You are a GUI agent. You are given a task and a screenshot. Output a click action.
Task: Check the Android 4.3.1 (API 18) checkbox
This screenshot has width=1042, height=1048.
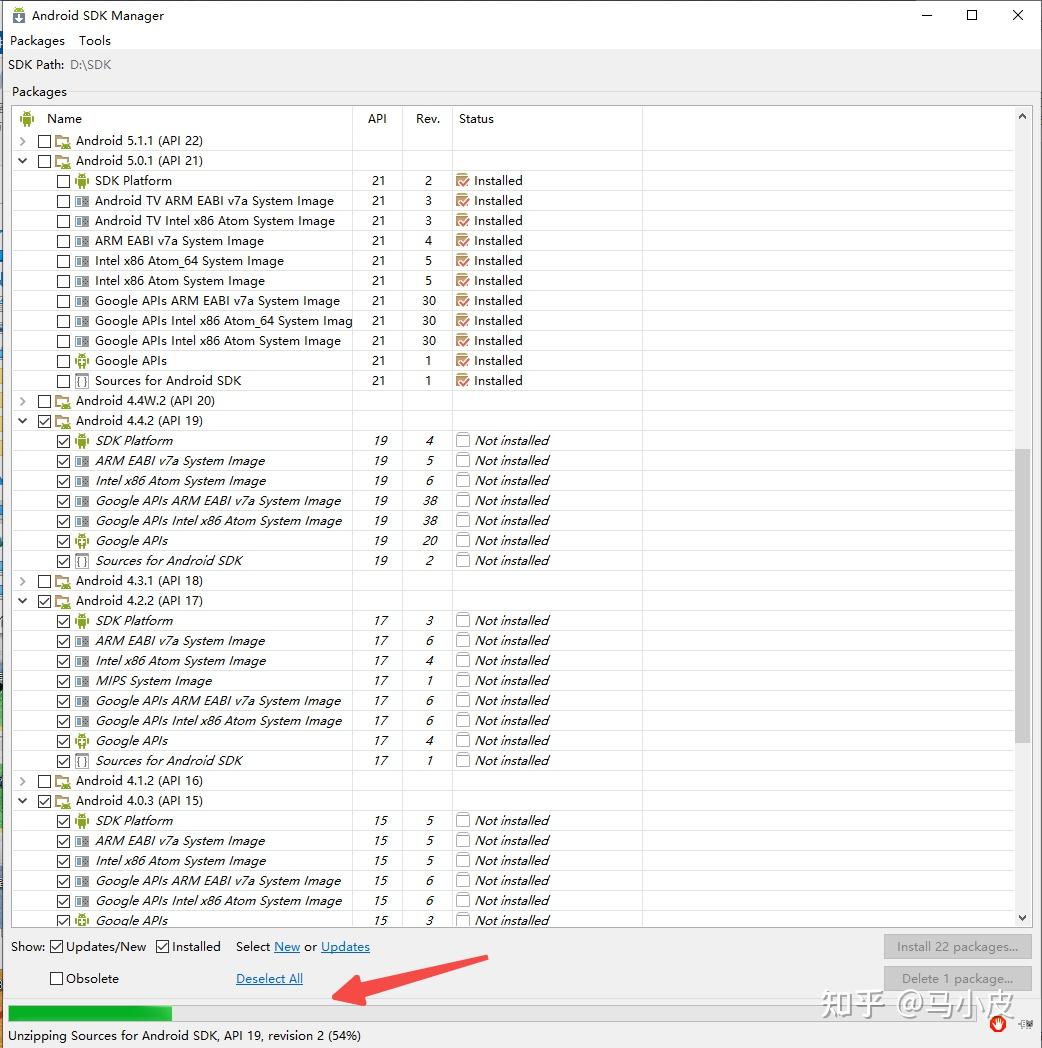coord(44,581)
